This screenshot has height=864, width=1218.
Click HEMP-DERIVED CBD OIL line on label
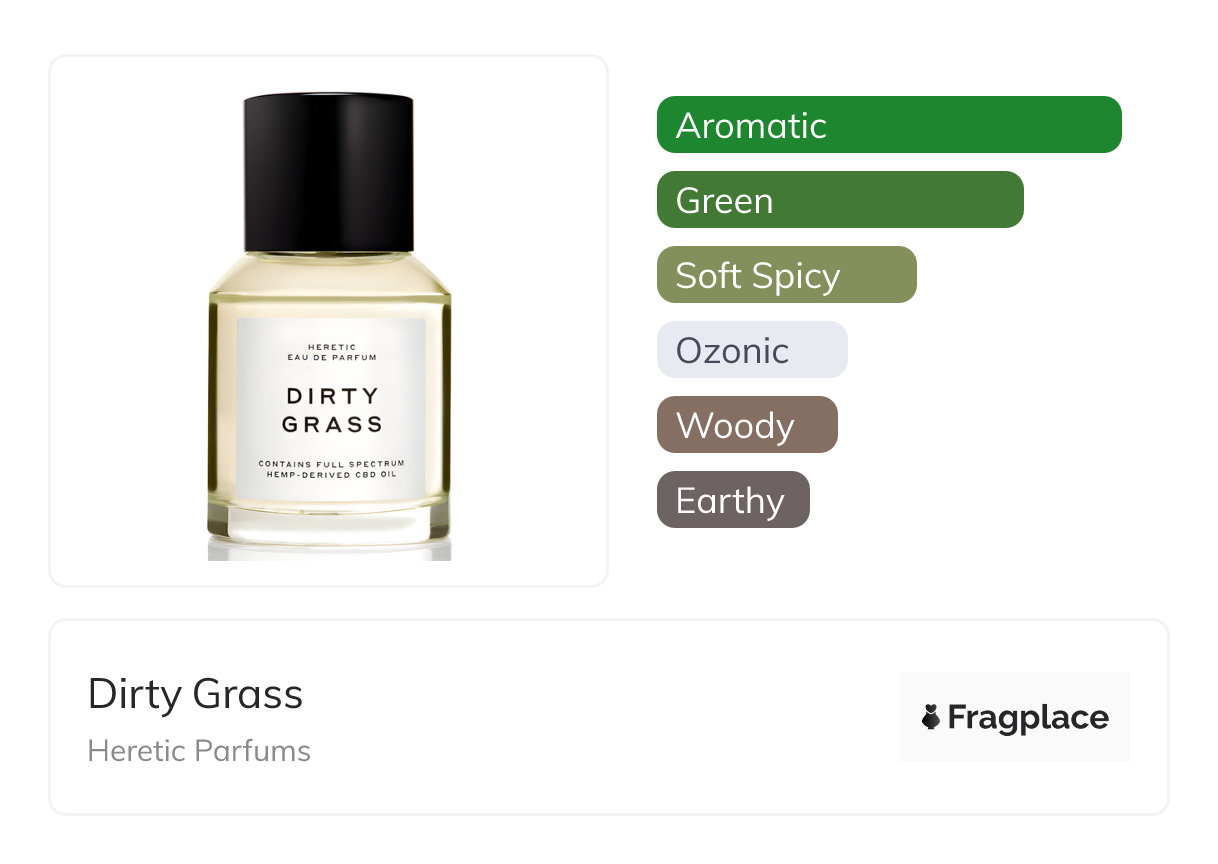[332, 475]
